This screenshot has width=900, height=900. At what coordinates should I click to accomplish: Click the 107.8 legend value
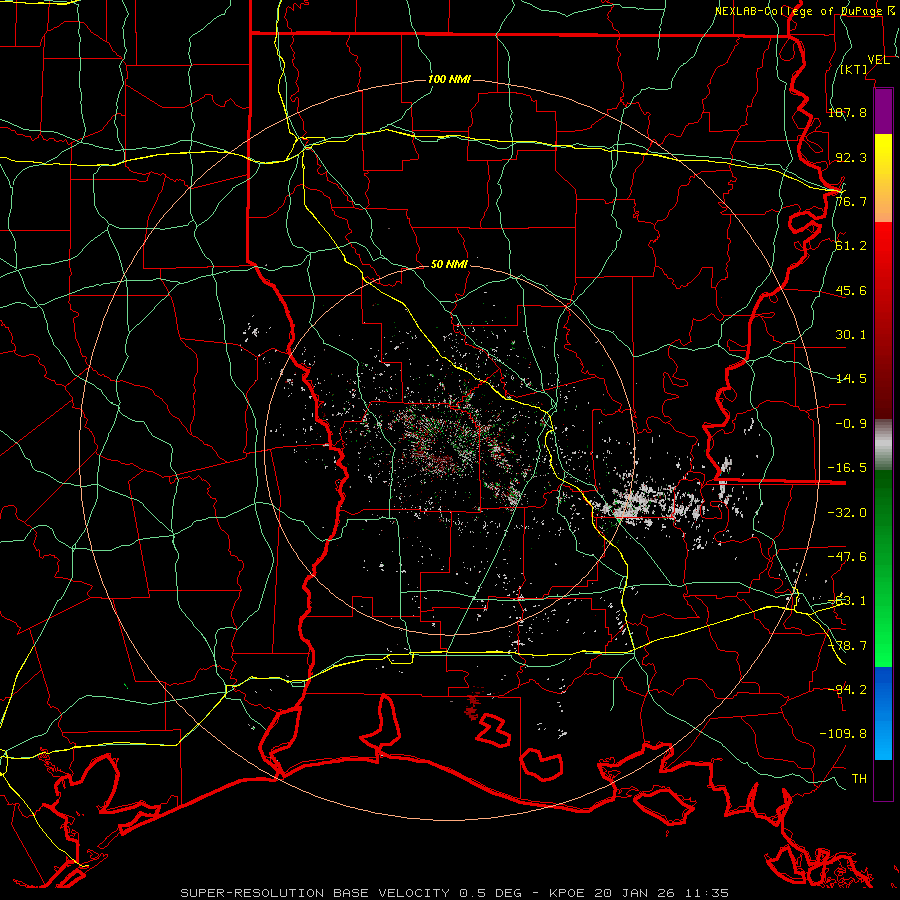click(847, 112)
